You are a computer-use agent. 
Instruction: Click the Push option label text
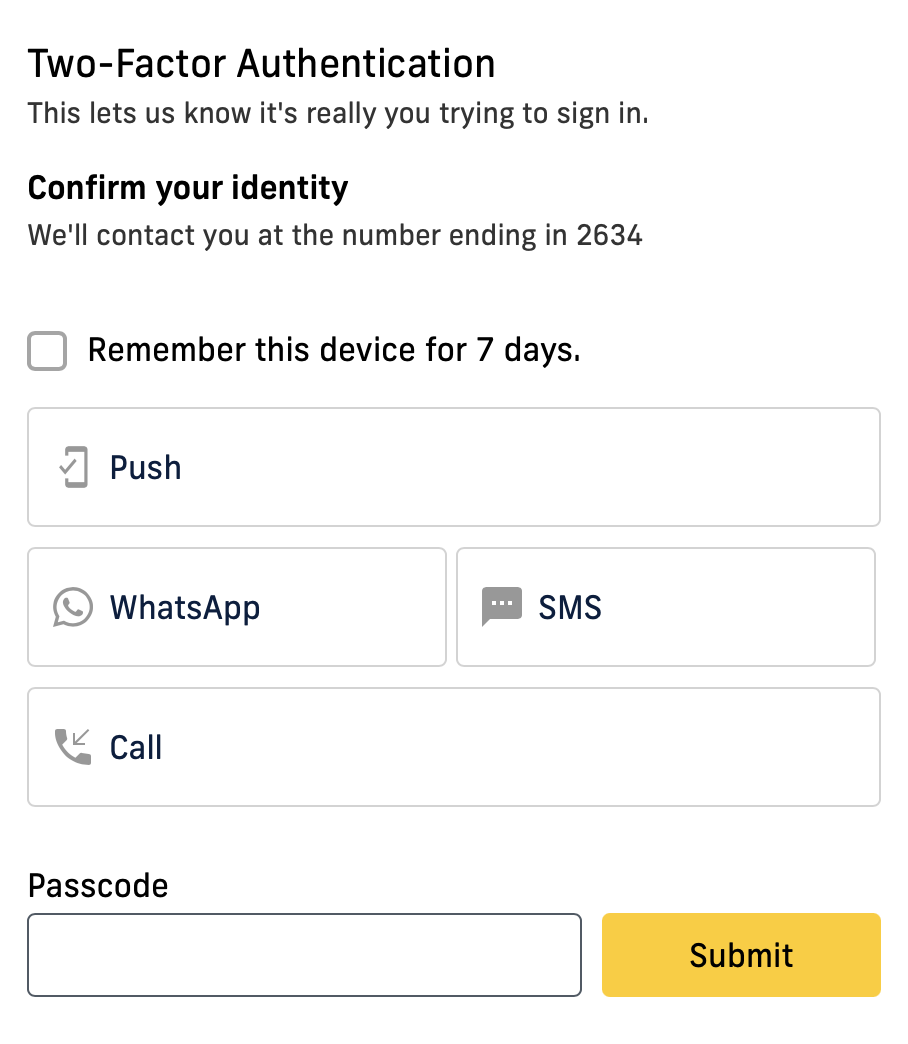[145, 466]
